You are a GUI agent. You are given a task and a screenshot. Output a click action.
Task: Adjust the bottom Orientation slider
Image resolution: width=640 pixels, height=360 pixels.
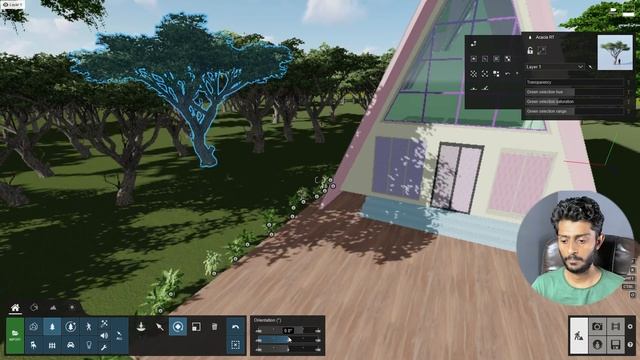288,349
